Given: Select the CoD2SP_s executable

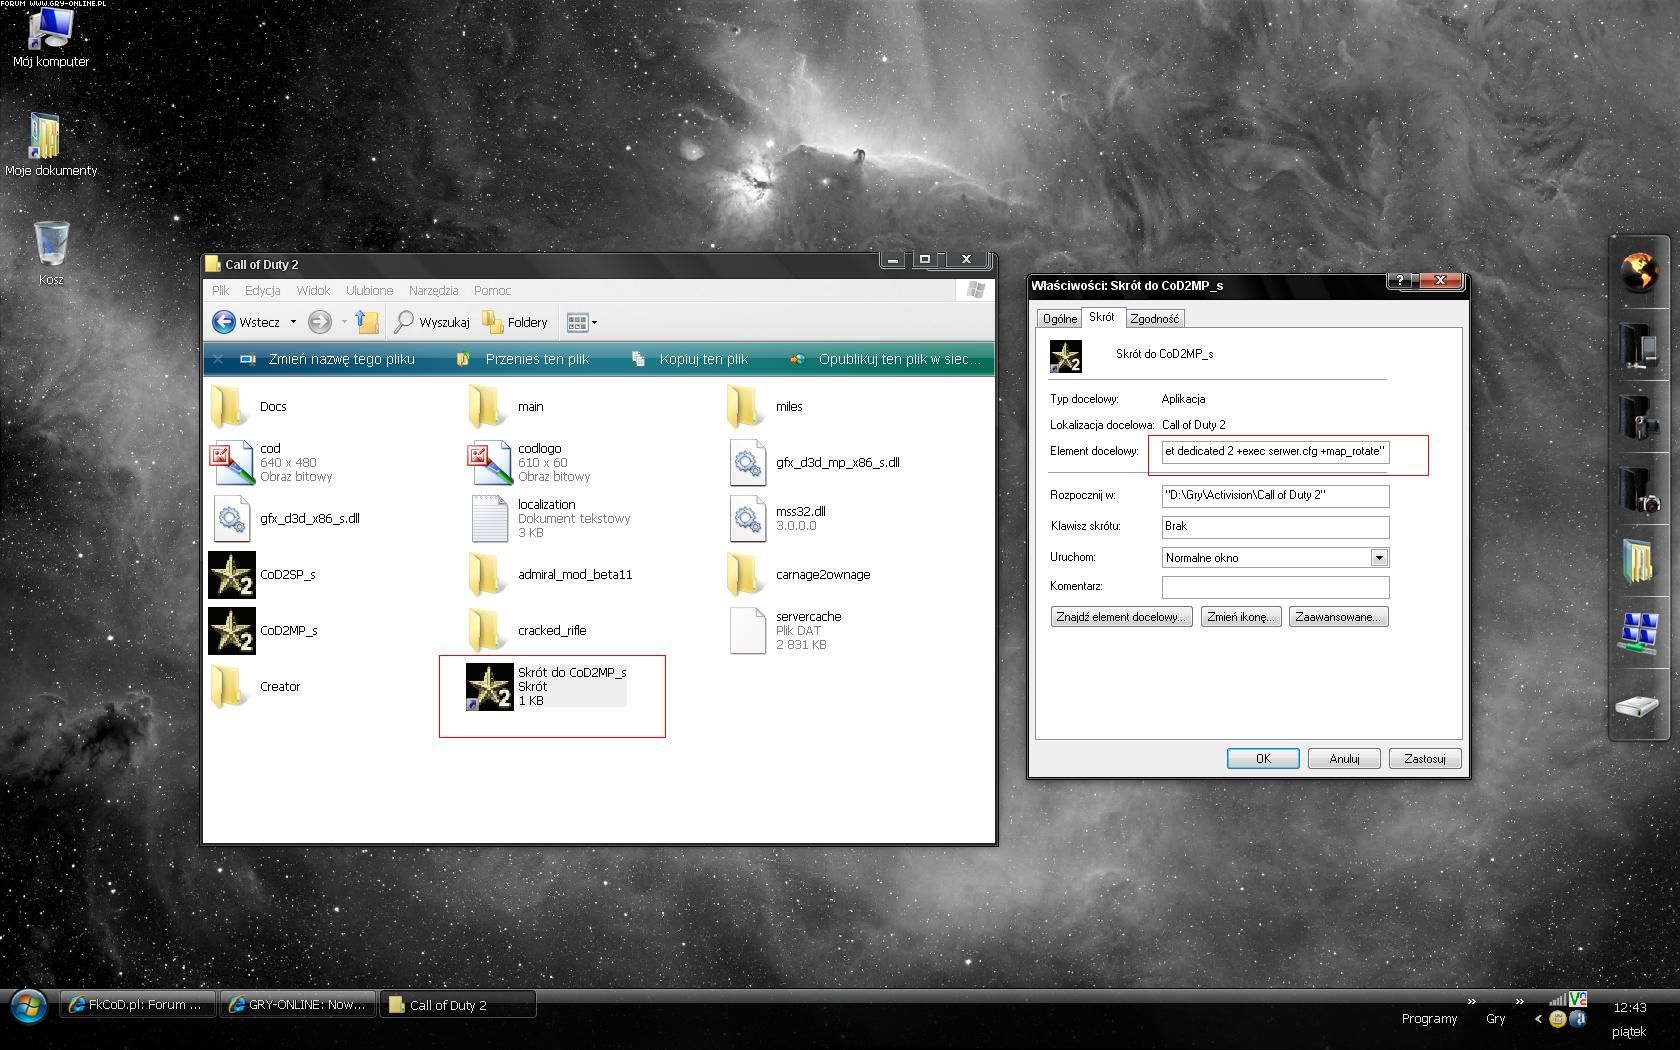Looking at the screenshot, I should (262, 575).
